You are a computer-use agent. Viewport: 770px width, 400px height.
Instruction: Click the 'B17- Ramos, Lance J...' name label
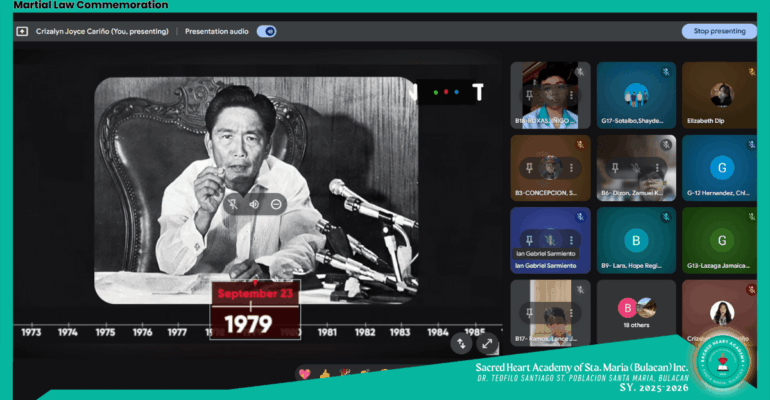point(546,339)
